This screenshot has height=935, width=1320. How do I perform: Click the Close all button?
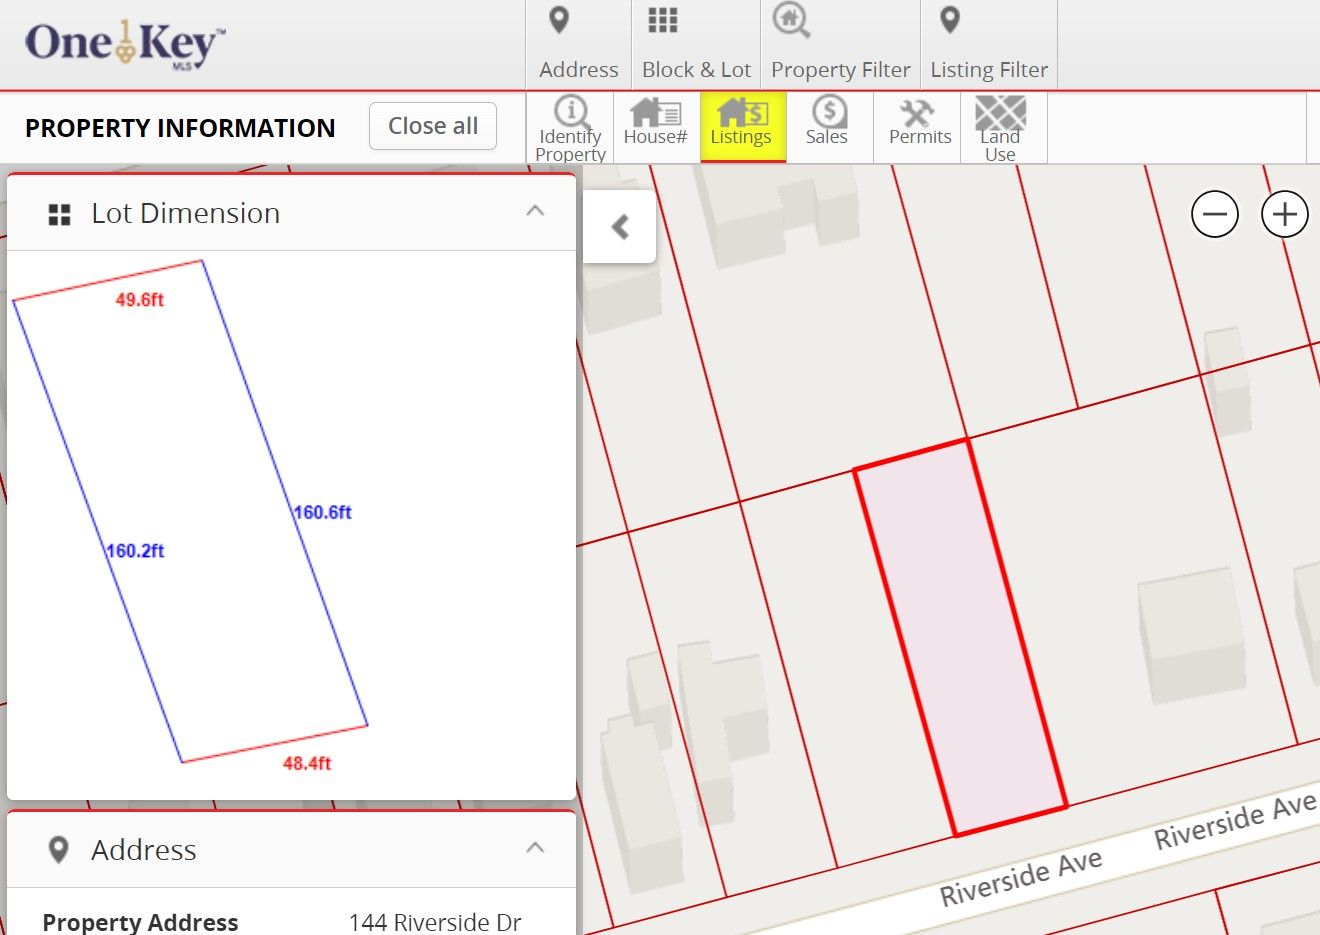433,126
